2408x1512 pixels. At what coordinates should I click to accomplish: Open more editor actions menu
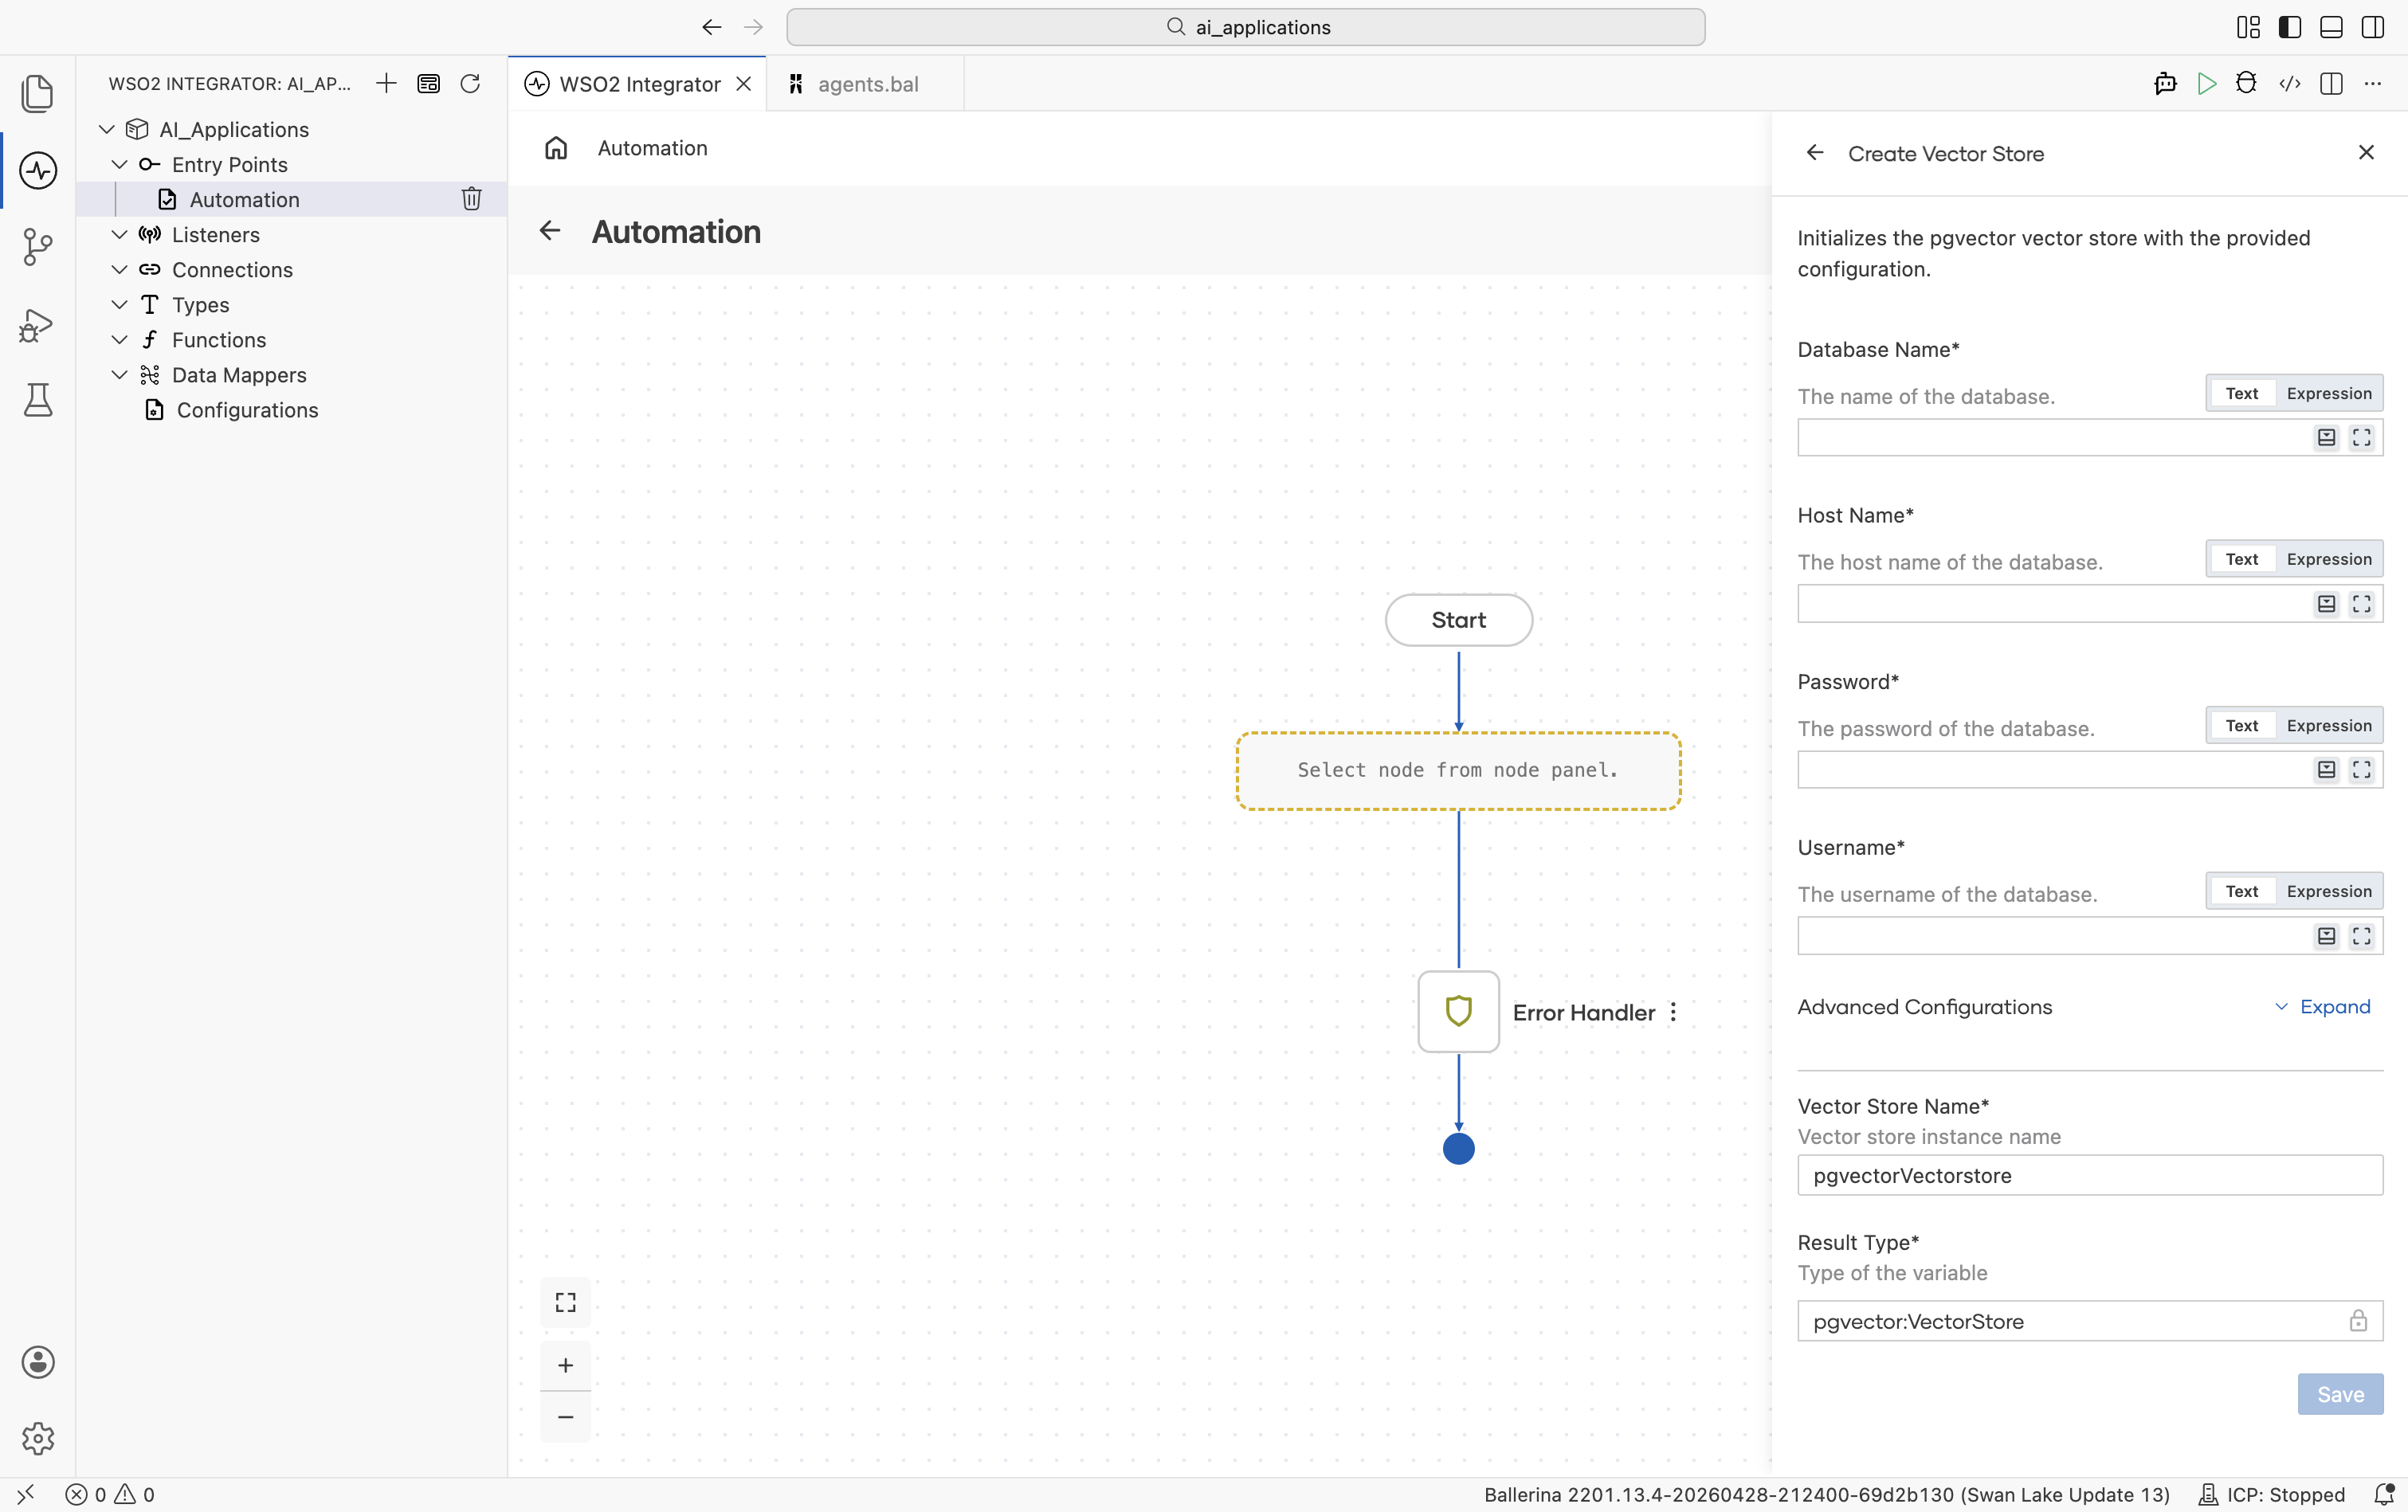pos(2373,84)
